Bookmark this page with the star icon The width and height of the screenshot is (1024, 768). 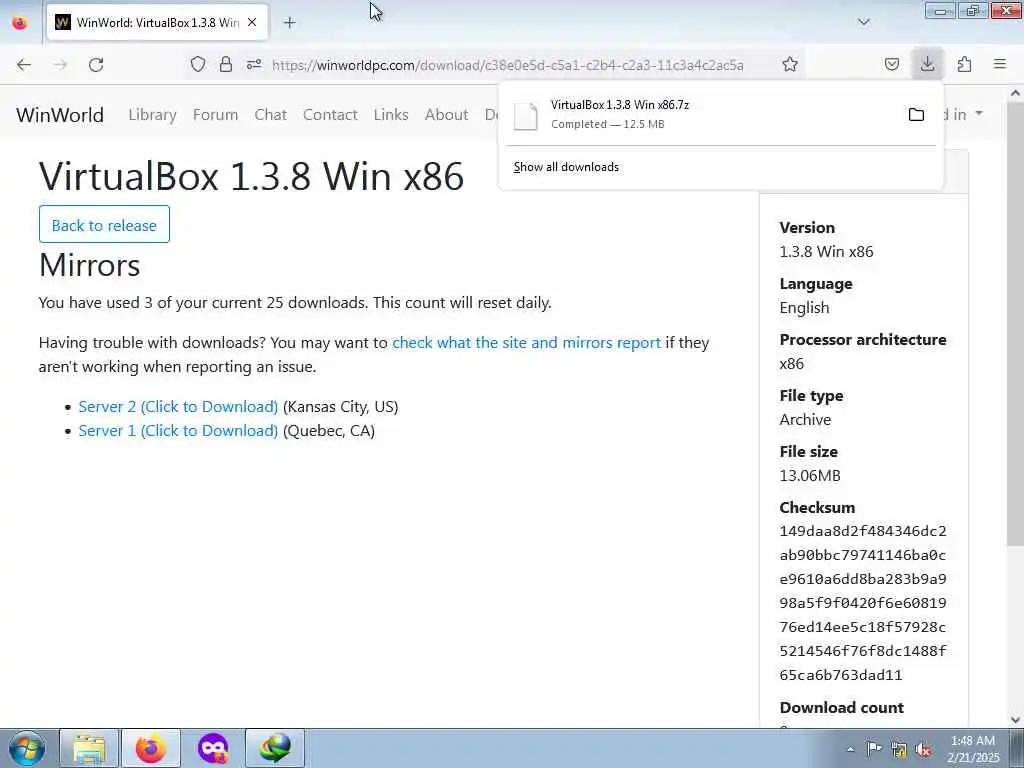coord(790,64)
